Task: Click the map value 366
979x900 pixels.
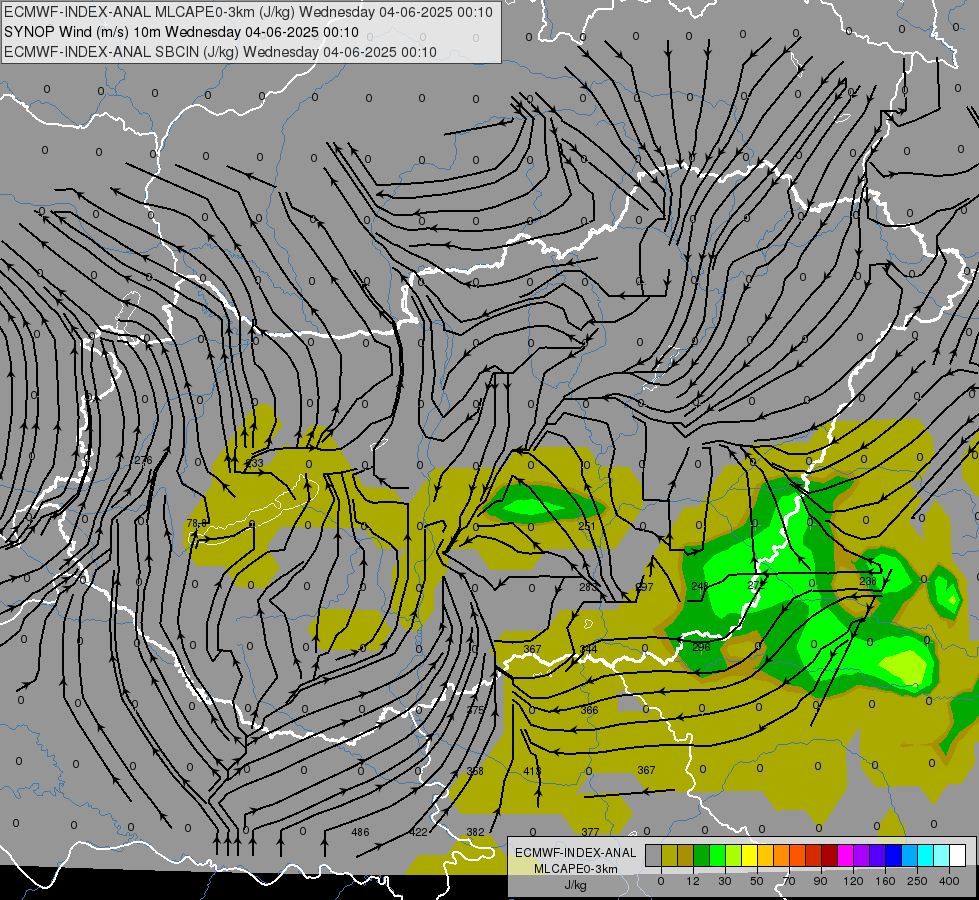Action: (x=589, y=710)
